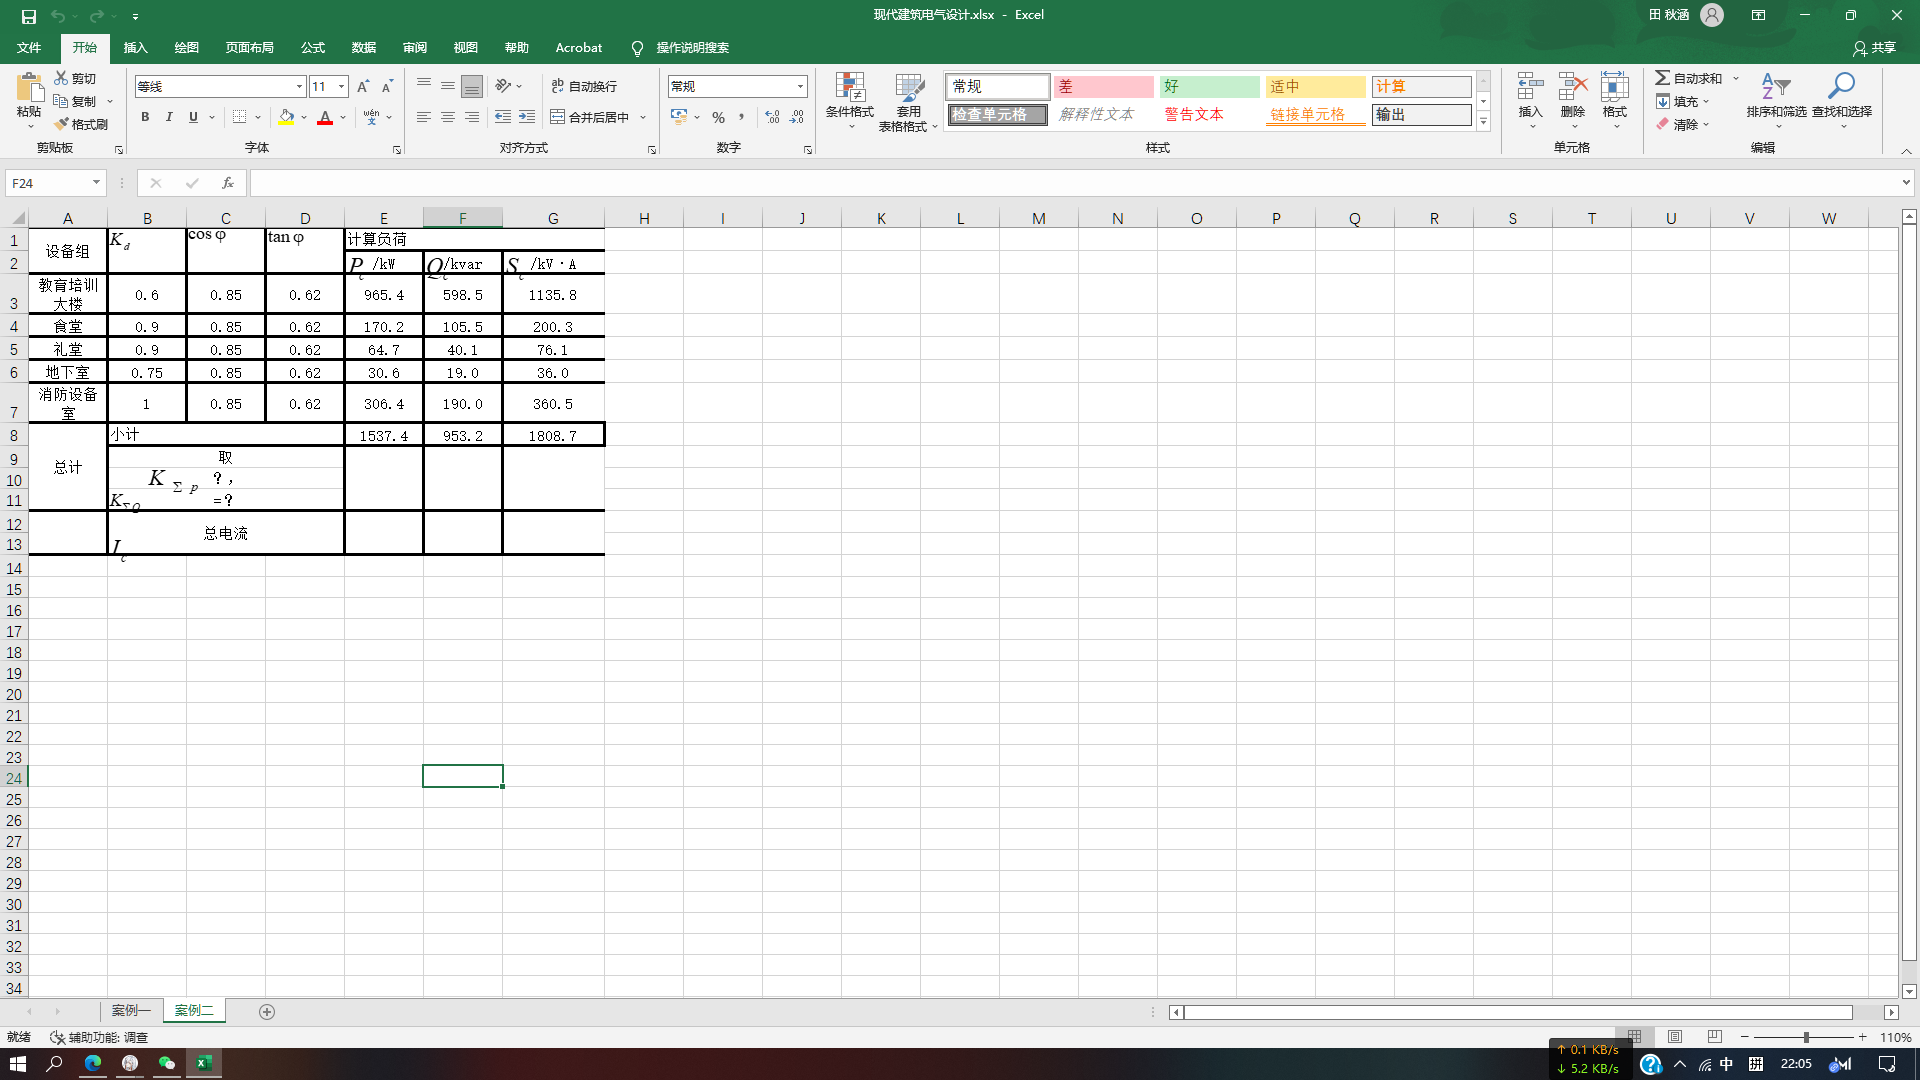Image resolution: width=1920 pixels, height=1080 pixels.
Task: Switch to the 页面布局 tab
Action: (x=249, y=47)
